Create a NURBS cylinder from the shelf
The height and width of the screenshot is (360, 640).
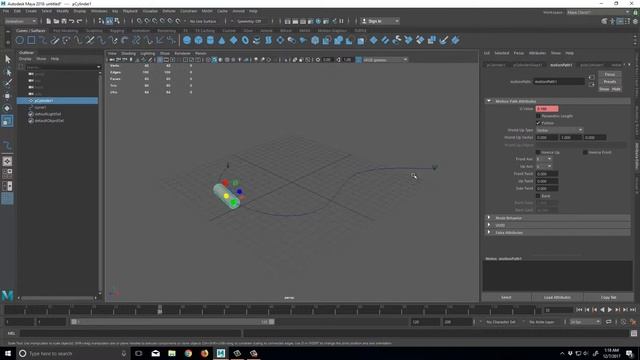[210, 40]
